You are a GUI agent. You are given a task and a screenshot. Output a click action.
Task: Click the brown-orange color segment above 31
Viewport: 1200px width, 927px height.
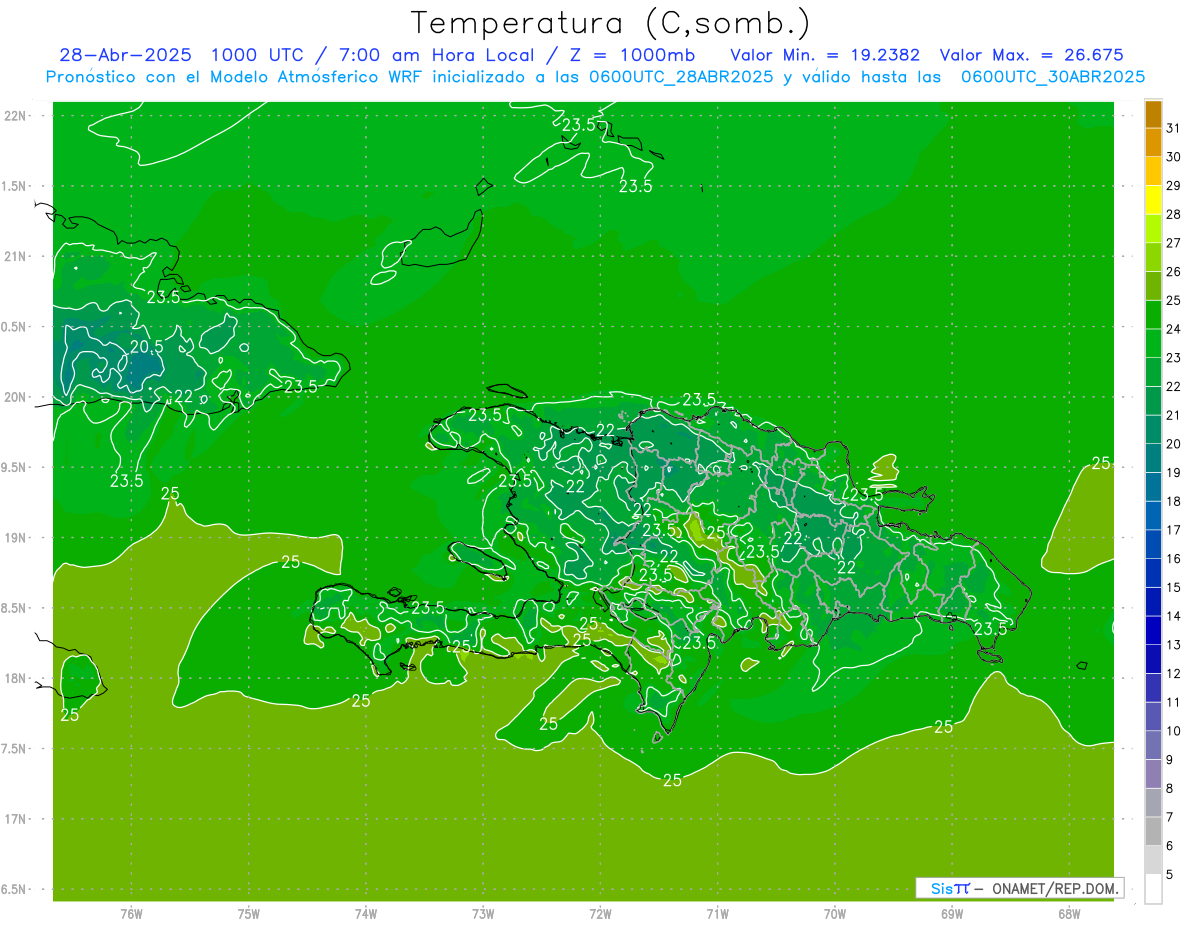1153,115
